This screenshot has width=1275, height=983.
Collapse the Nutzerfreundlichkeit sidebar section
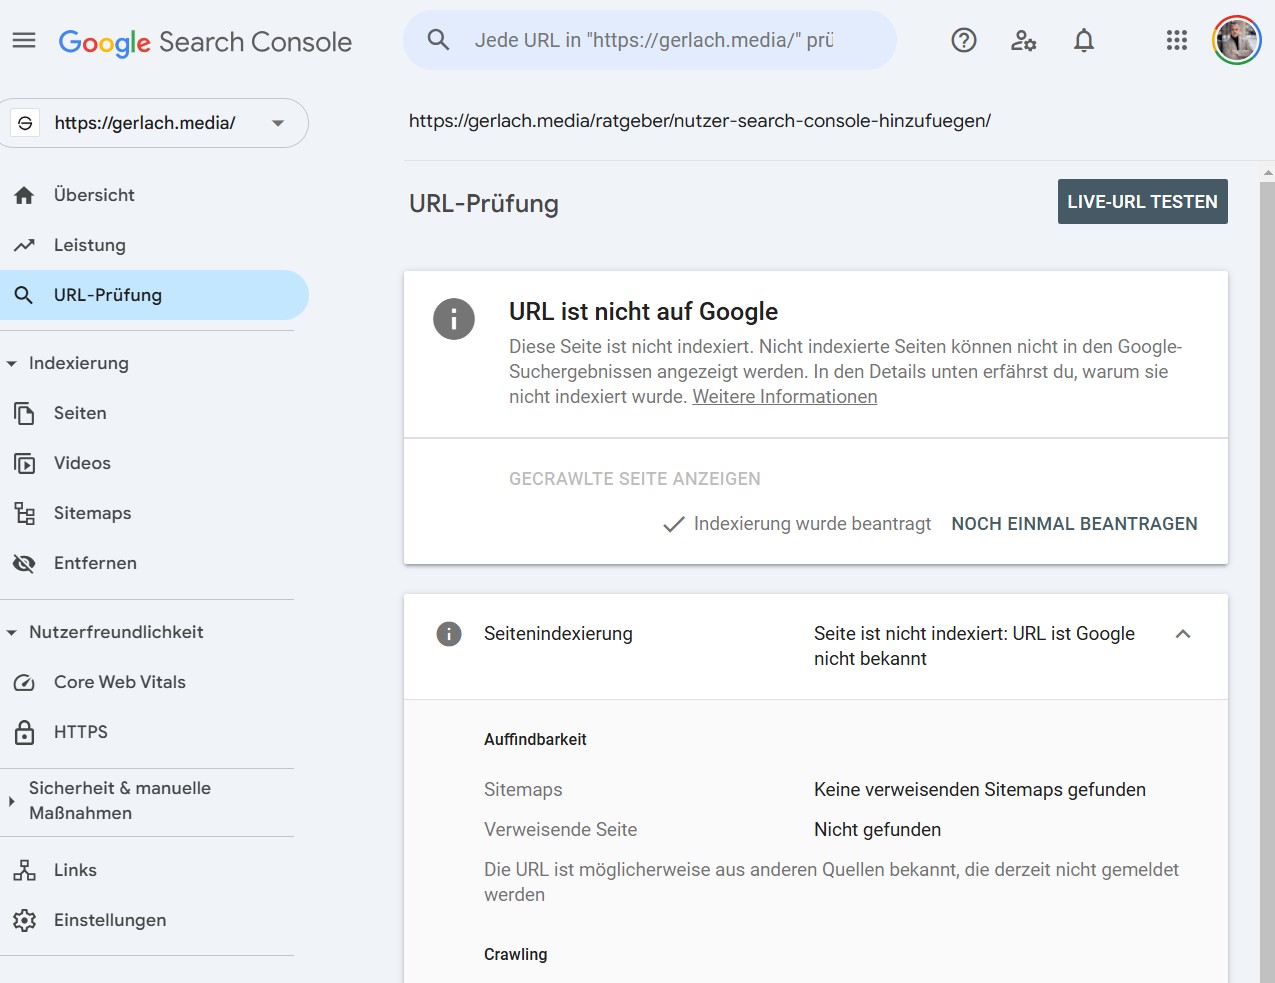tap(12, 633)
